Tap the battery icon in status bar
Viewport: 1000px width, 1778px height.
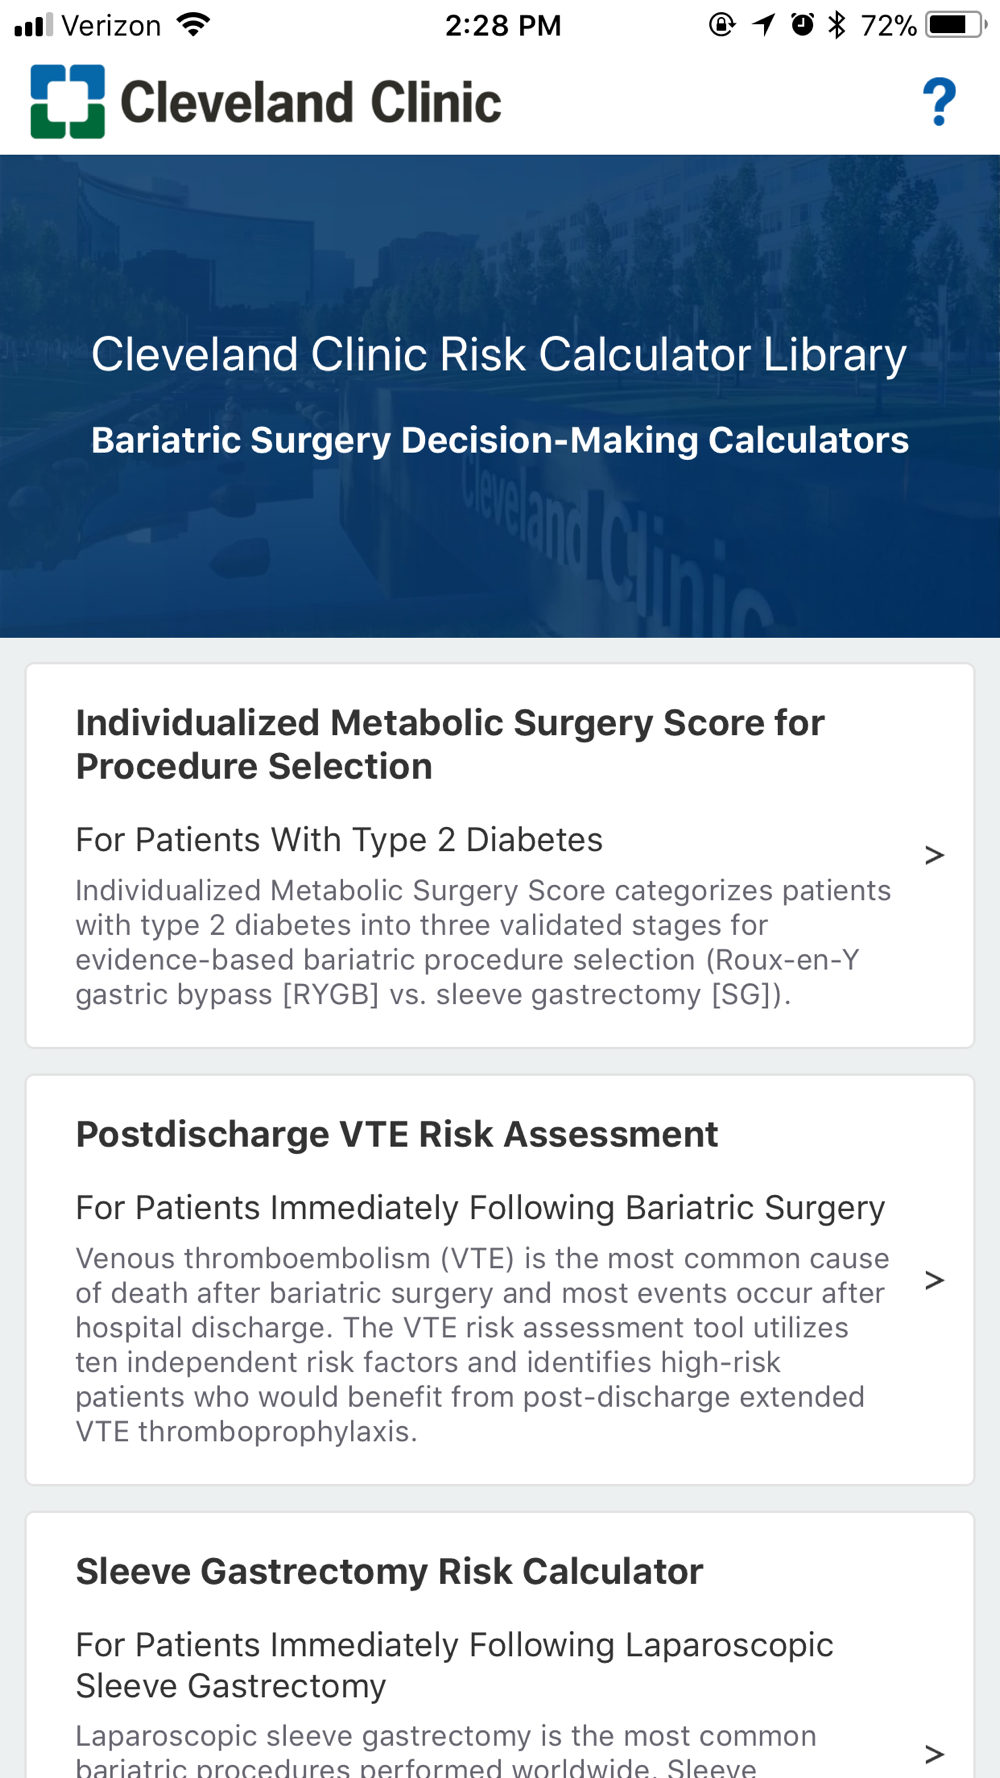(957, 25)
